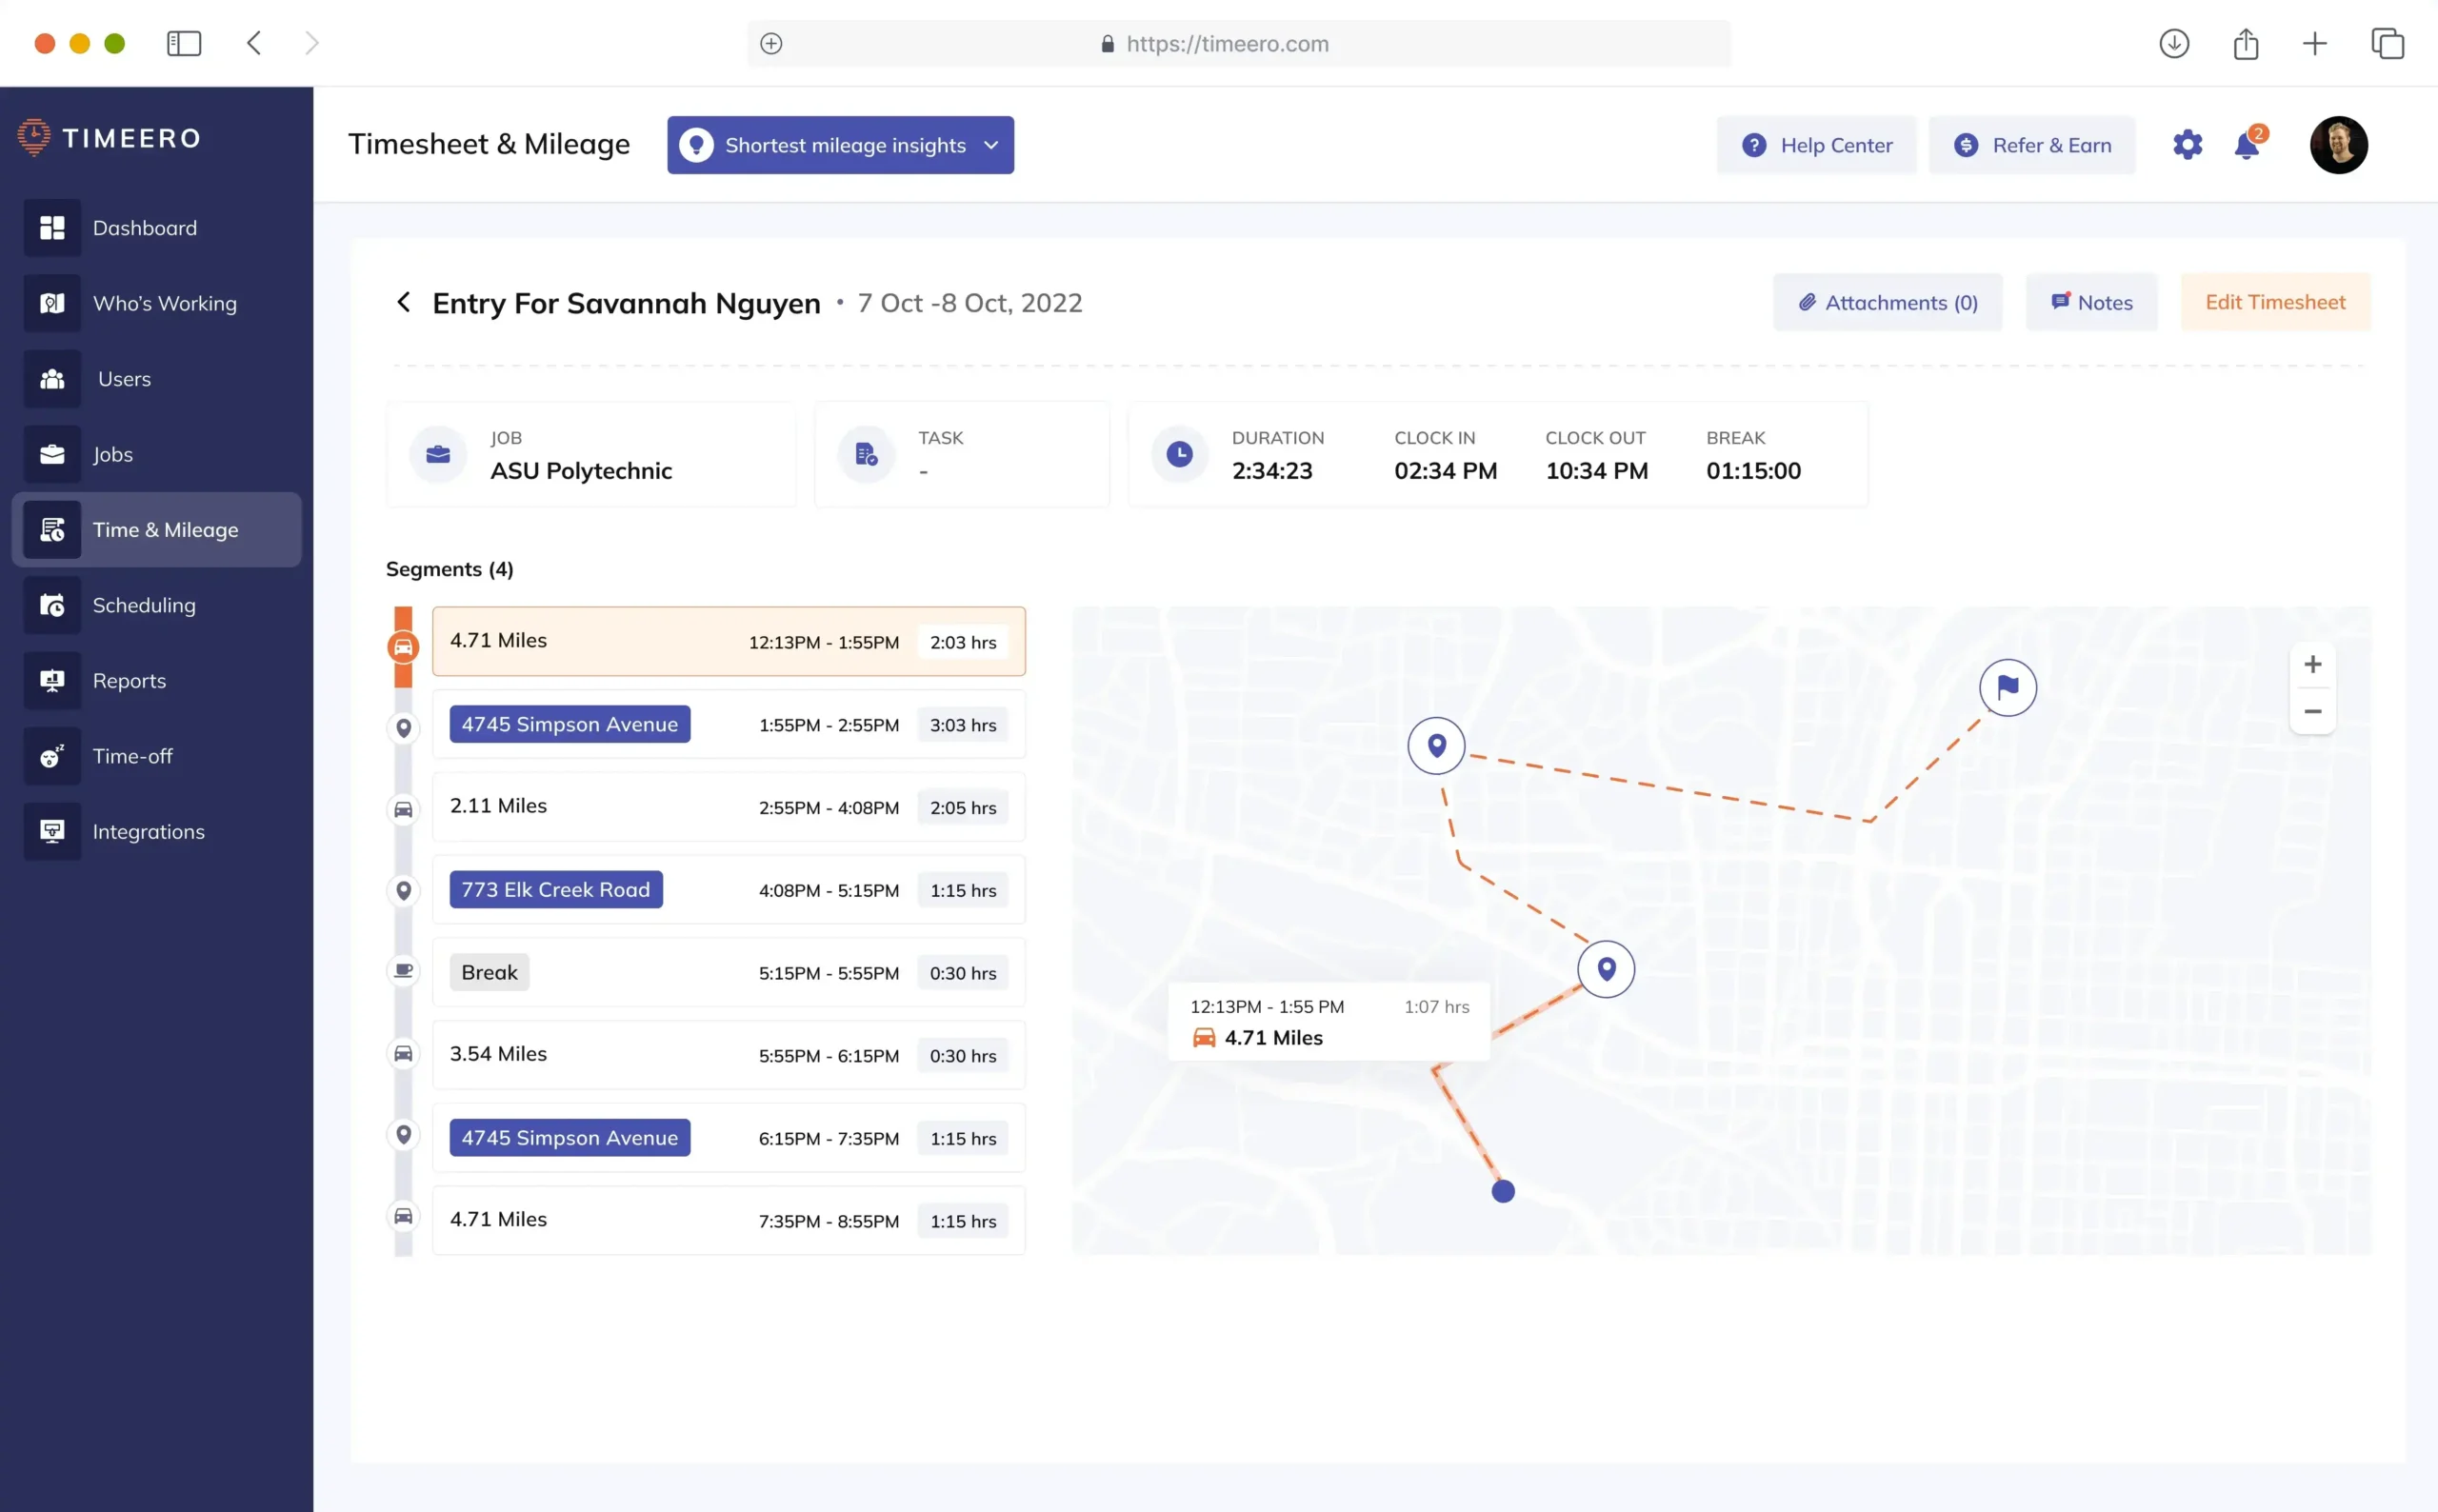Expand the Shortest mileage insights dropdown
2438x1512 pixels.
tap(840, 145)
